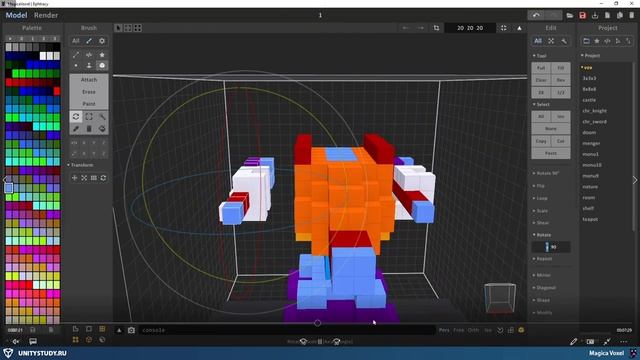Screen dimensions: 640x360
Task: Collapse the Select section
Action: pos(541,105)
